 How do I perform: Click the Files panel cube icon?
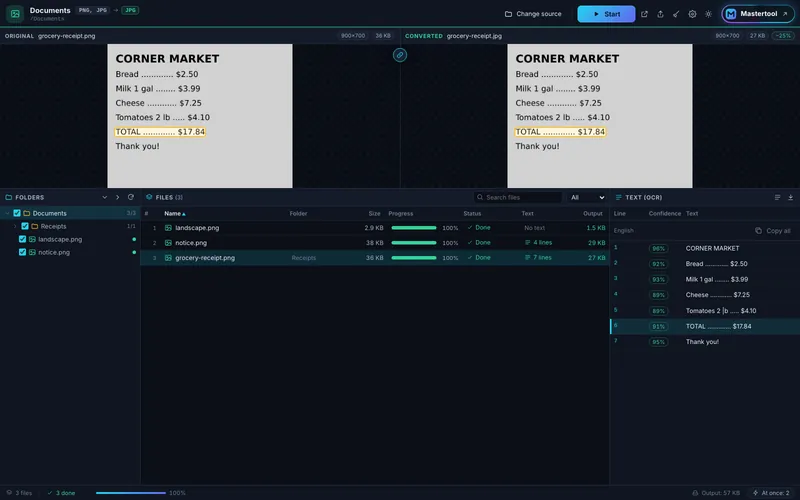pos(149,197)
